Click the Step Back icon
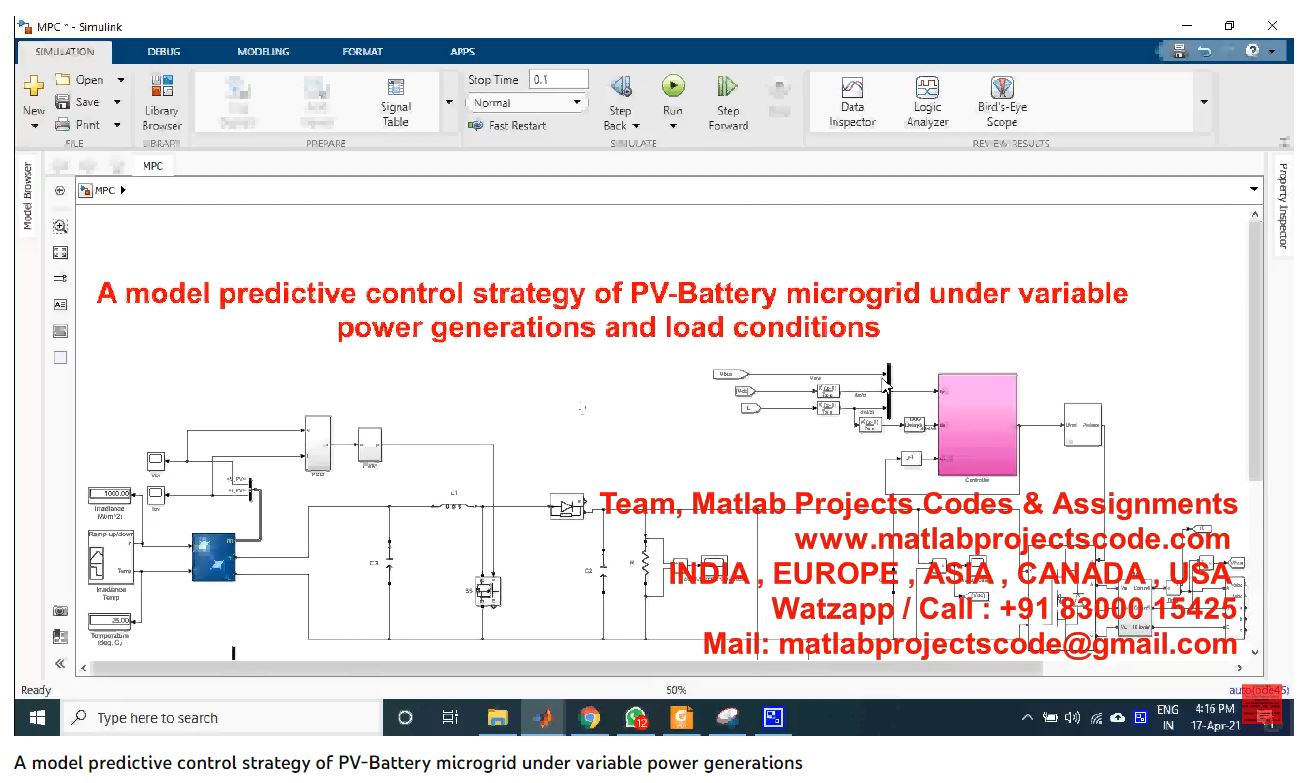Screen dimensions: 1303x783 (x=620, y=88)
